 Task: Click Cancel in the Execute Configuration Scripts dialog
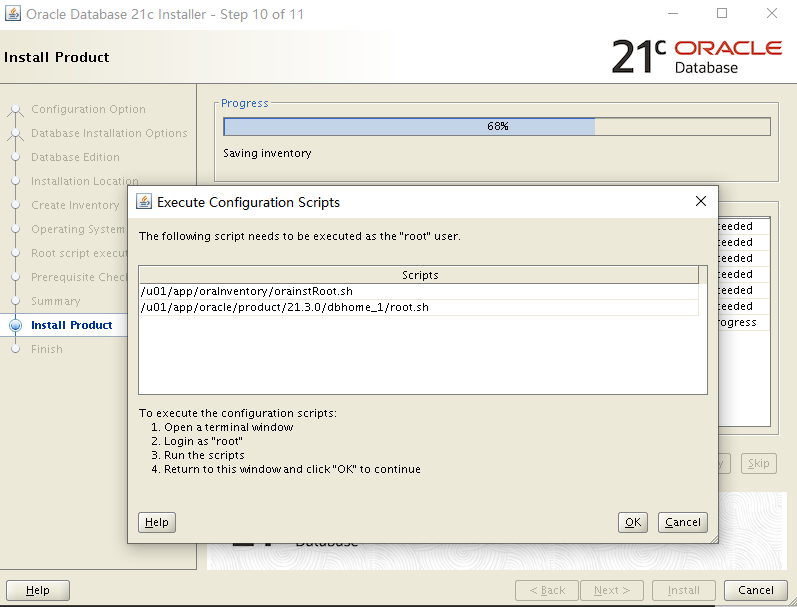coord(682,522)
